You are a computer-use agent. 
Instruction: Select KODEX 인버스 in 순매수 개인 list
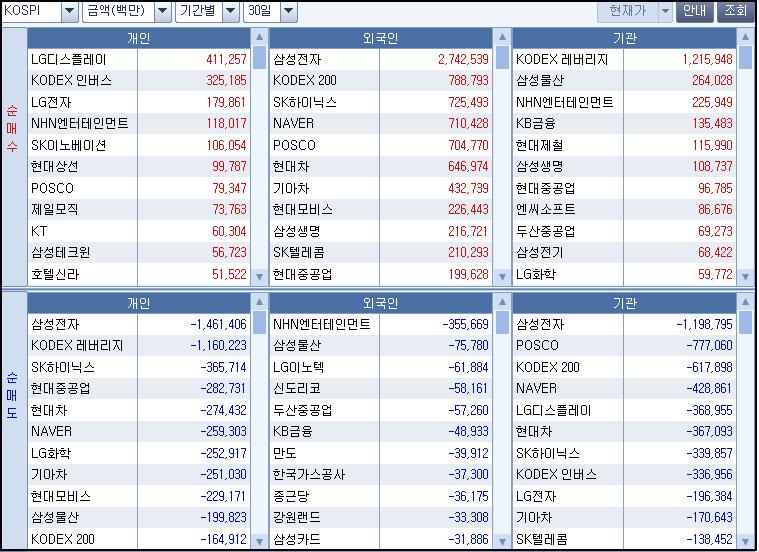click(x=71, y=80)
